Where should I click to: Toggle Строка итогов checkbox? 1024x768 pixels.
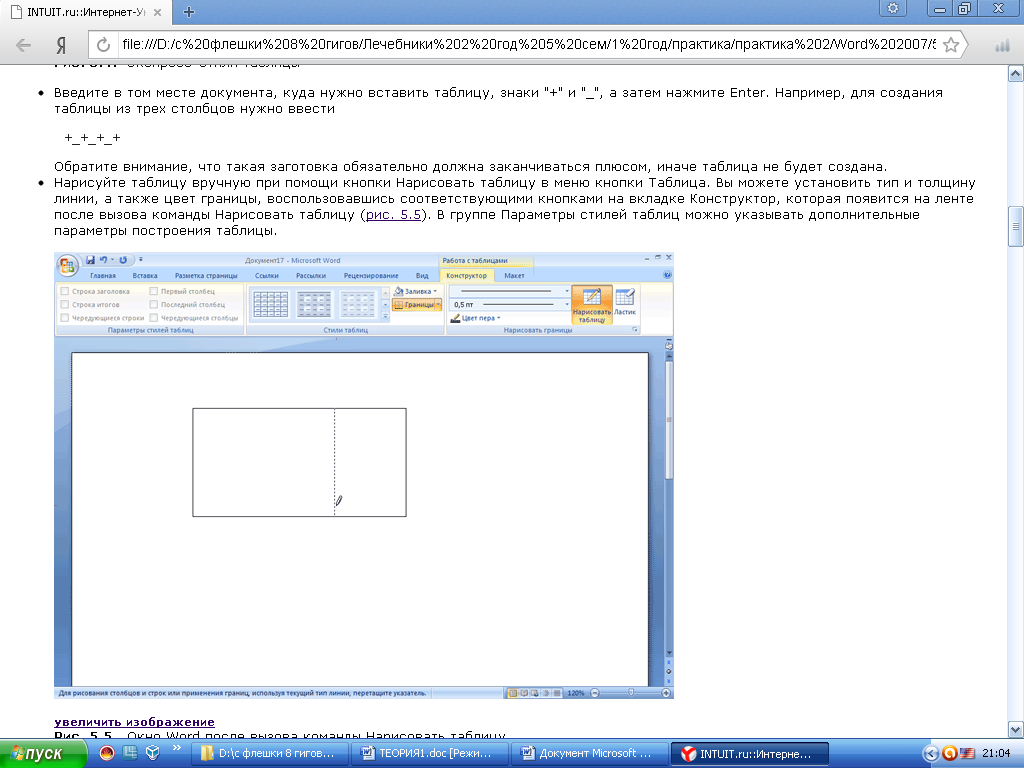coord(65,304)
